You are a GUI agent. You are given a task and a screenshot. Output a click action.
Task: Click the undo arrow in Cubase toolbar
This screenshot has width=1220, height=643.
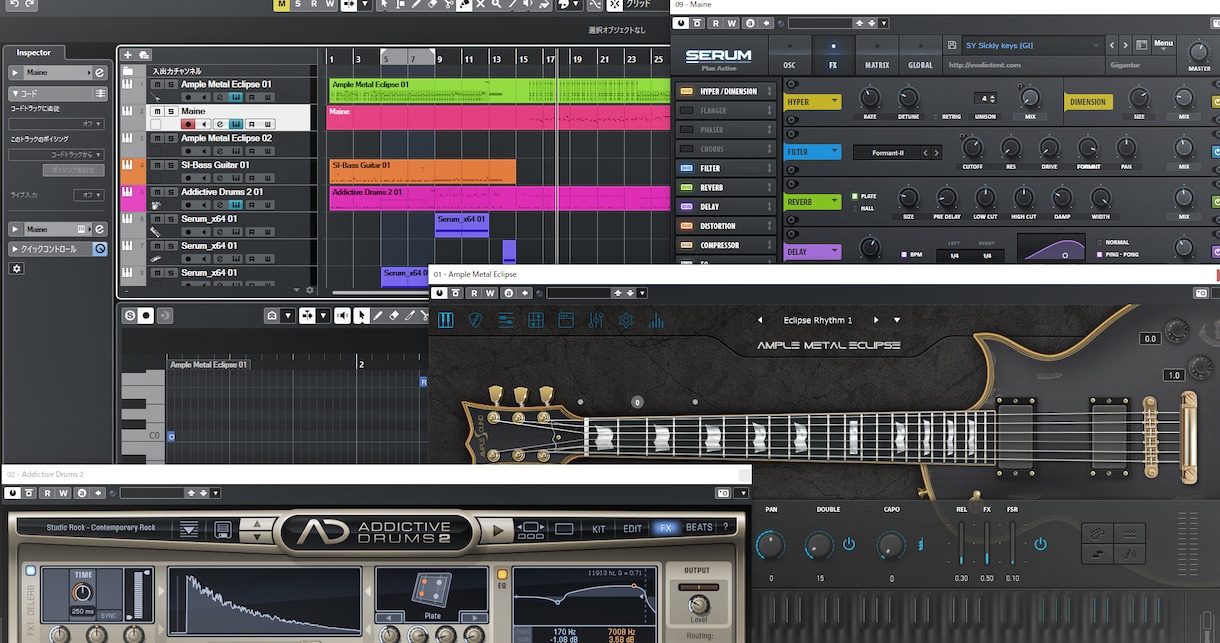[x=13, y=5]
